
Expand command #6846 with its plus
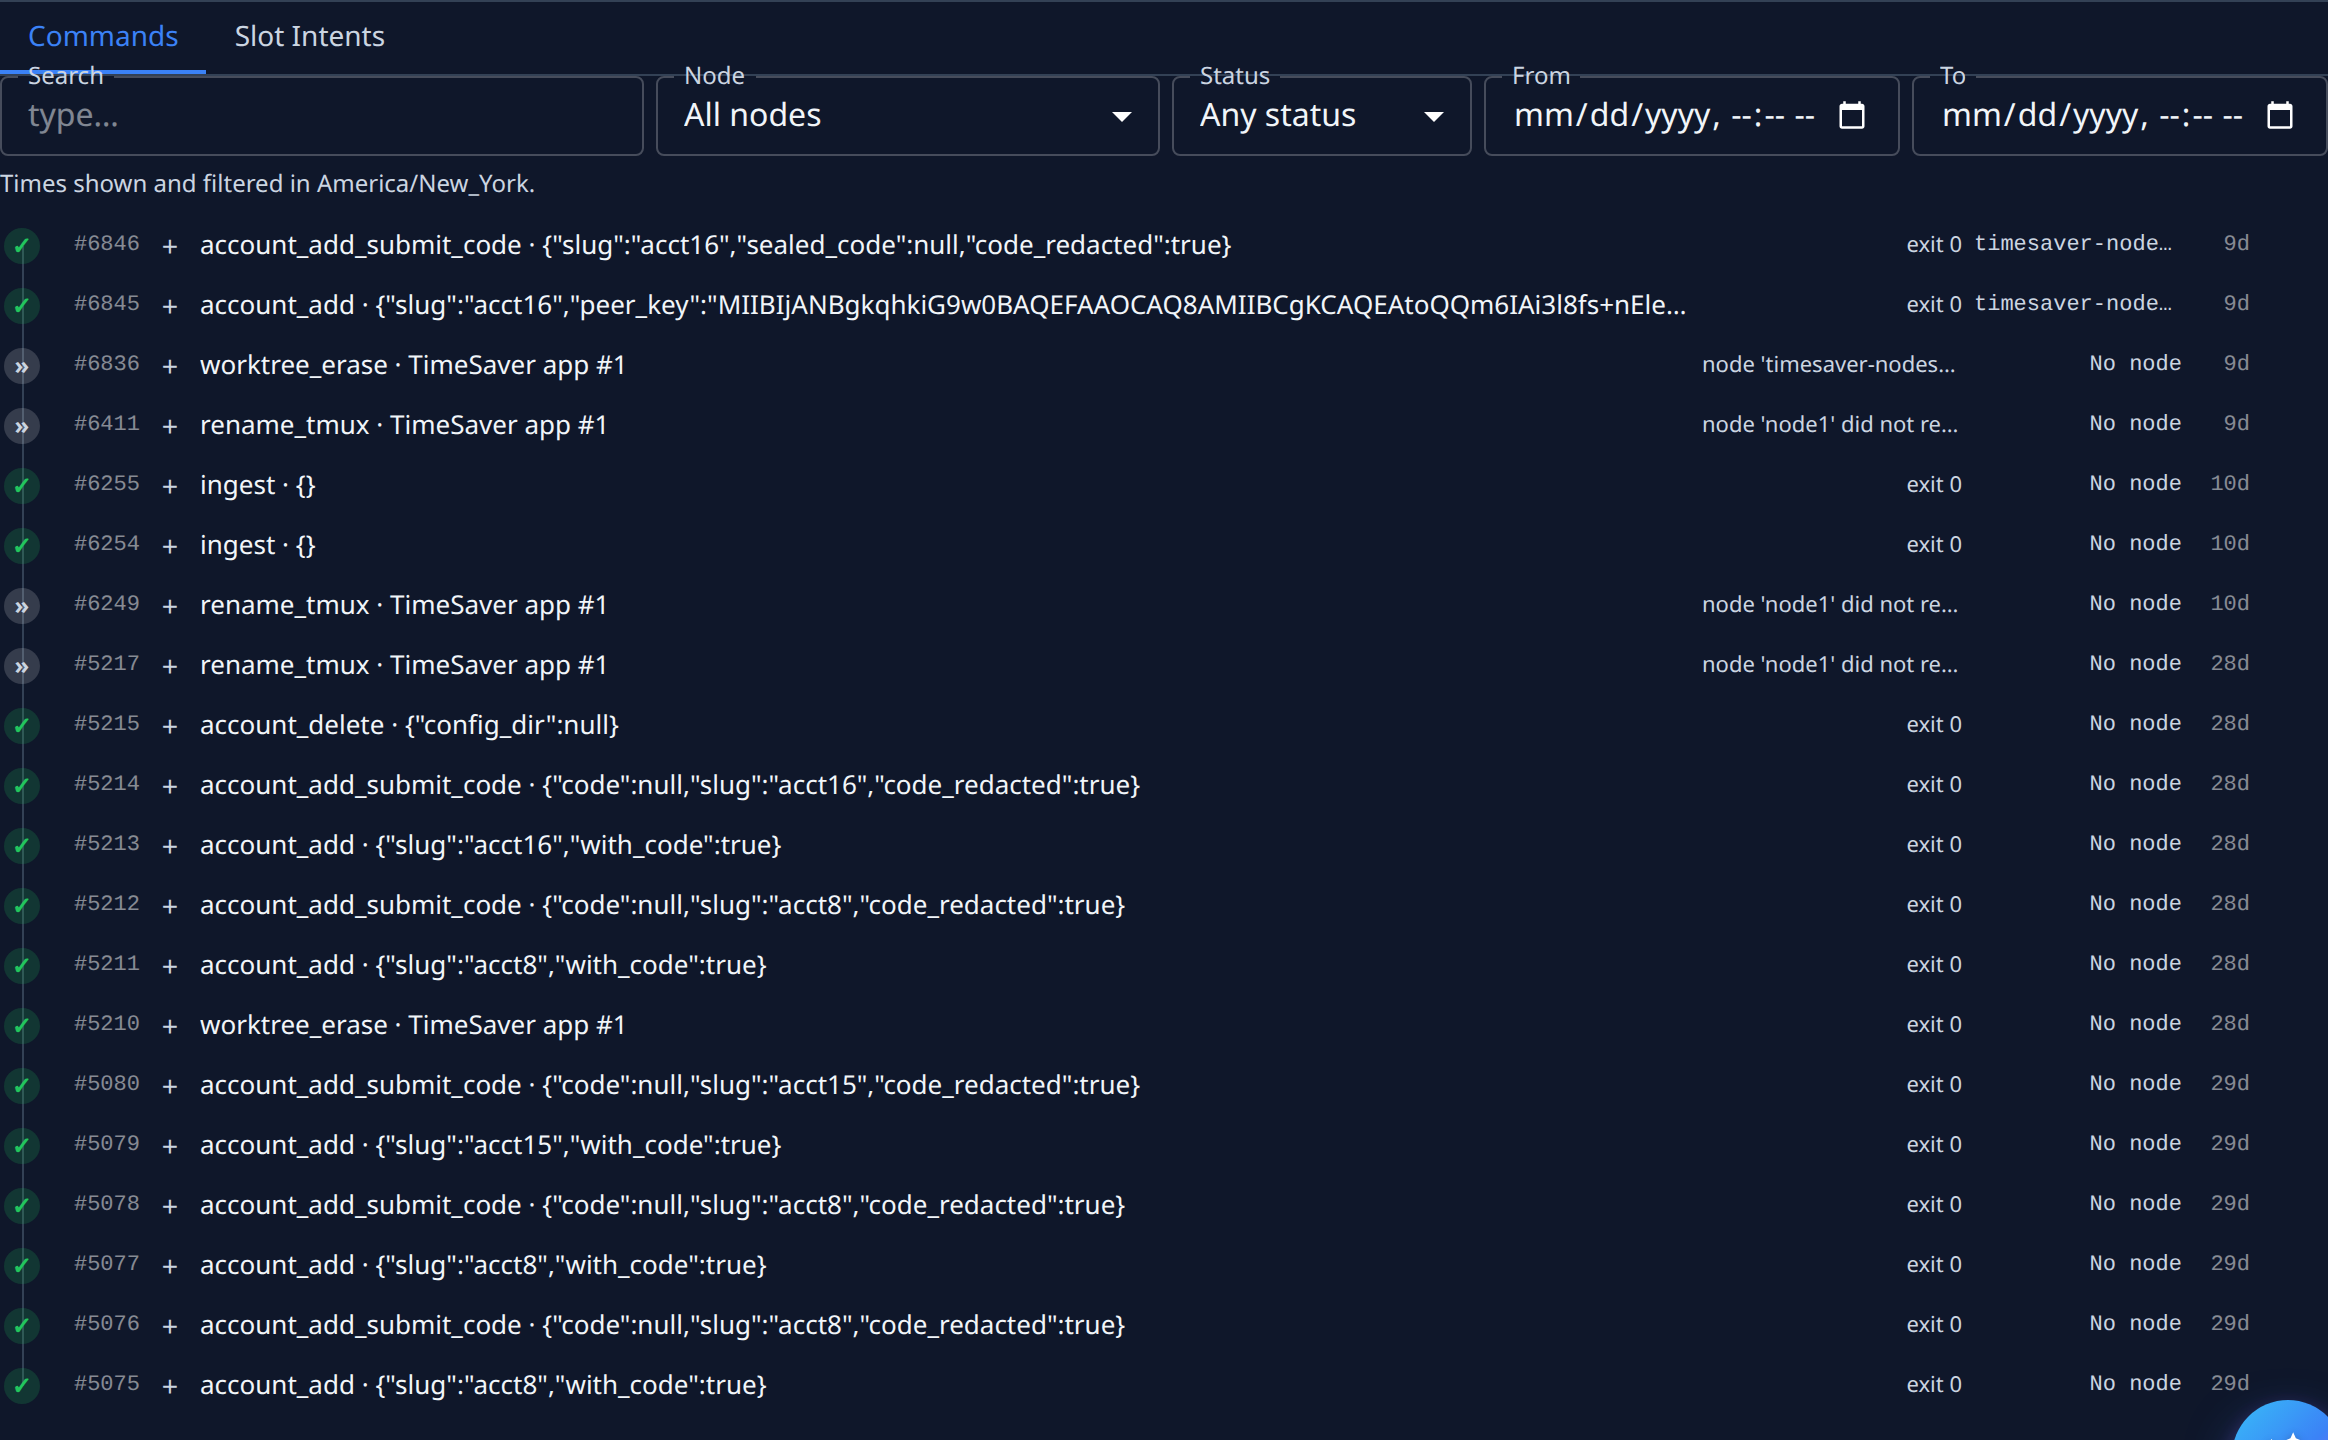point(170,246)
